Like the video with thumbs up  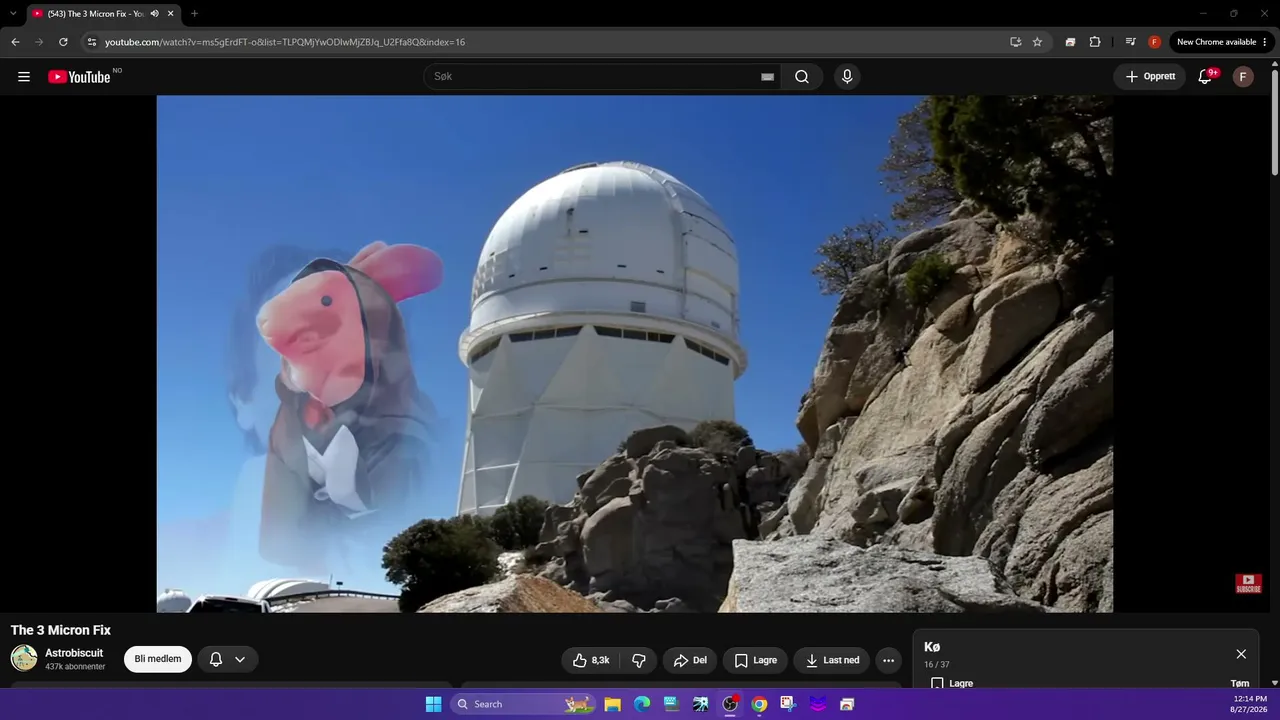(x=591, y=660)
